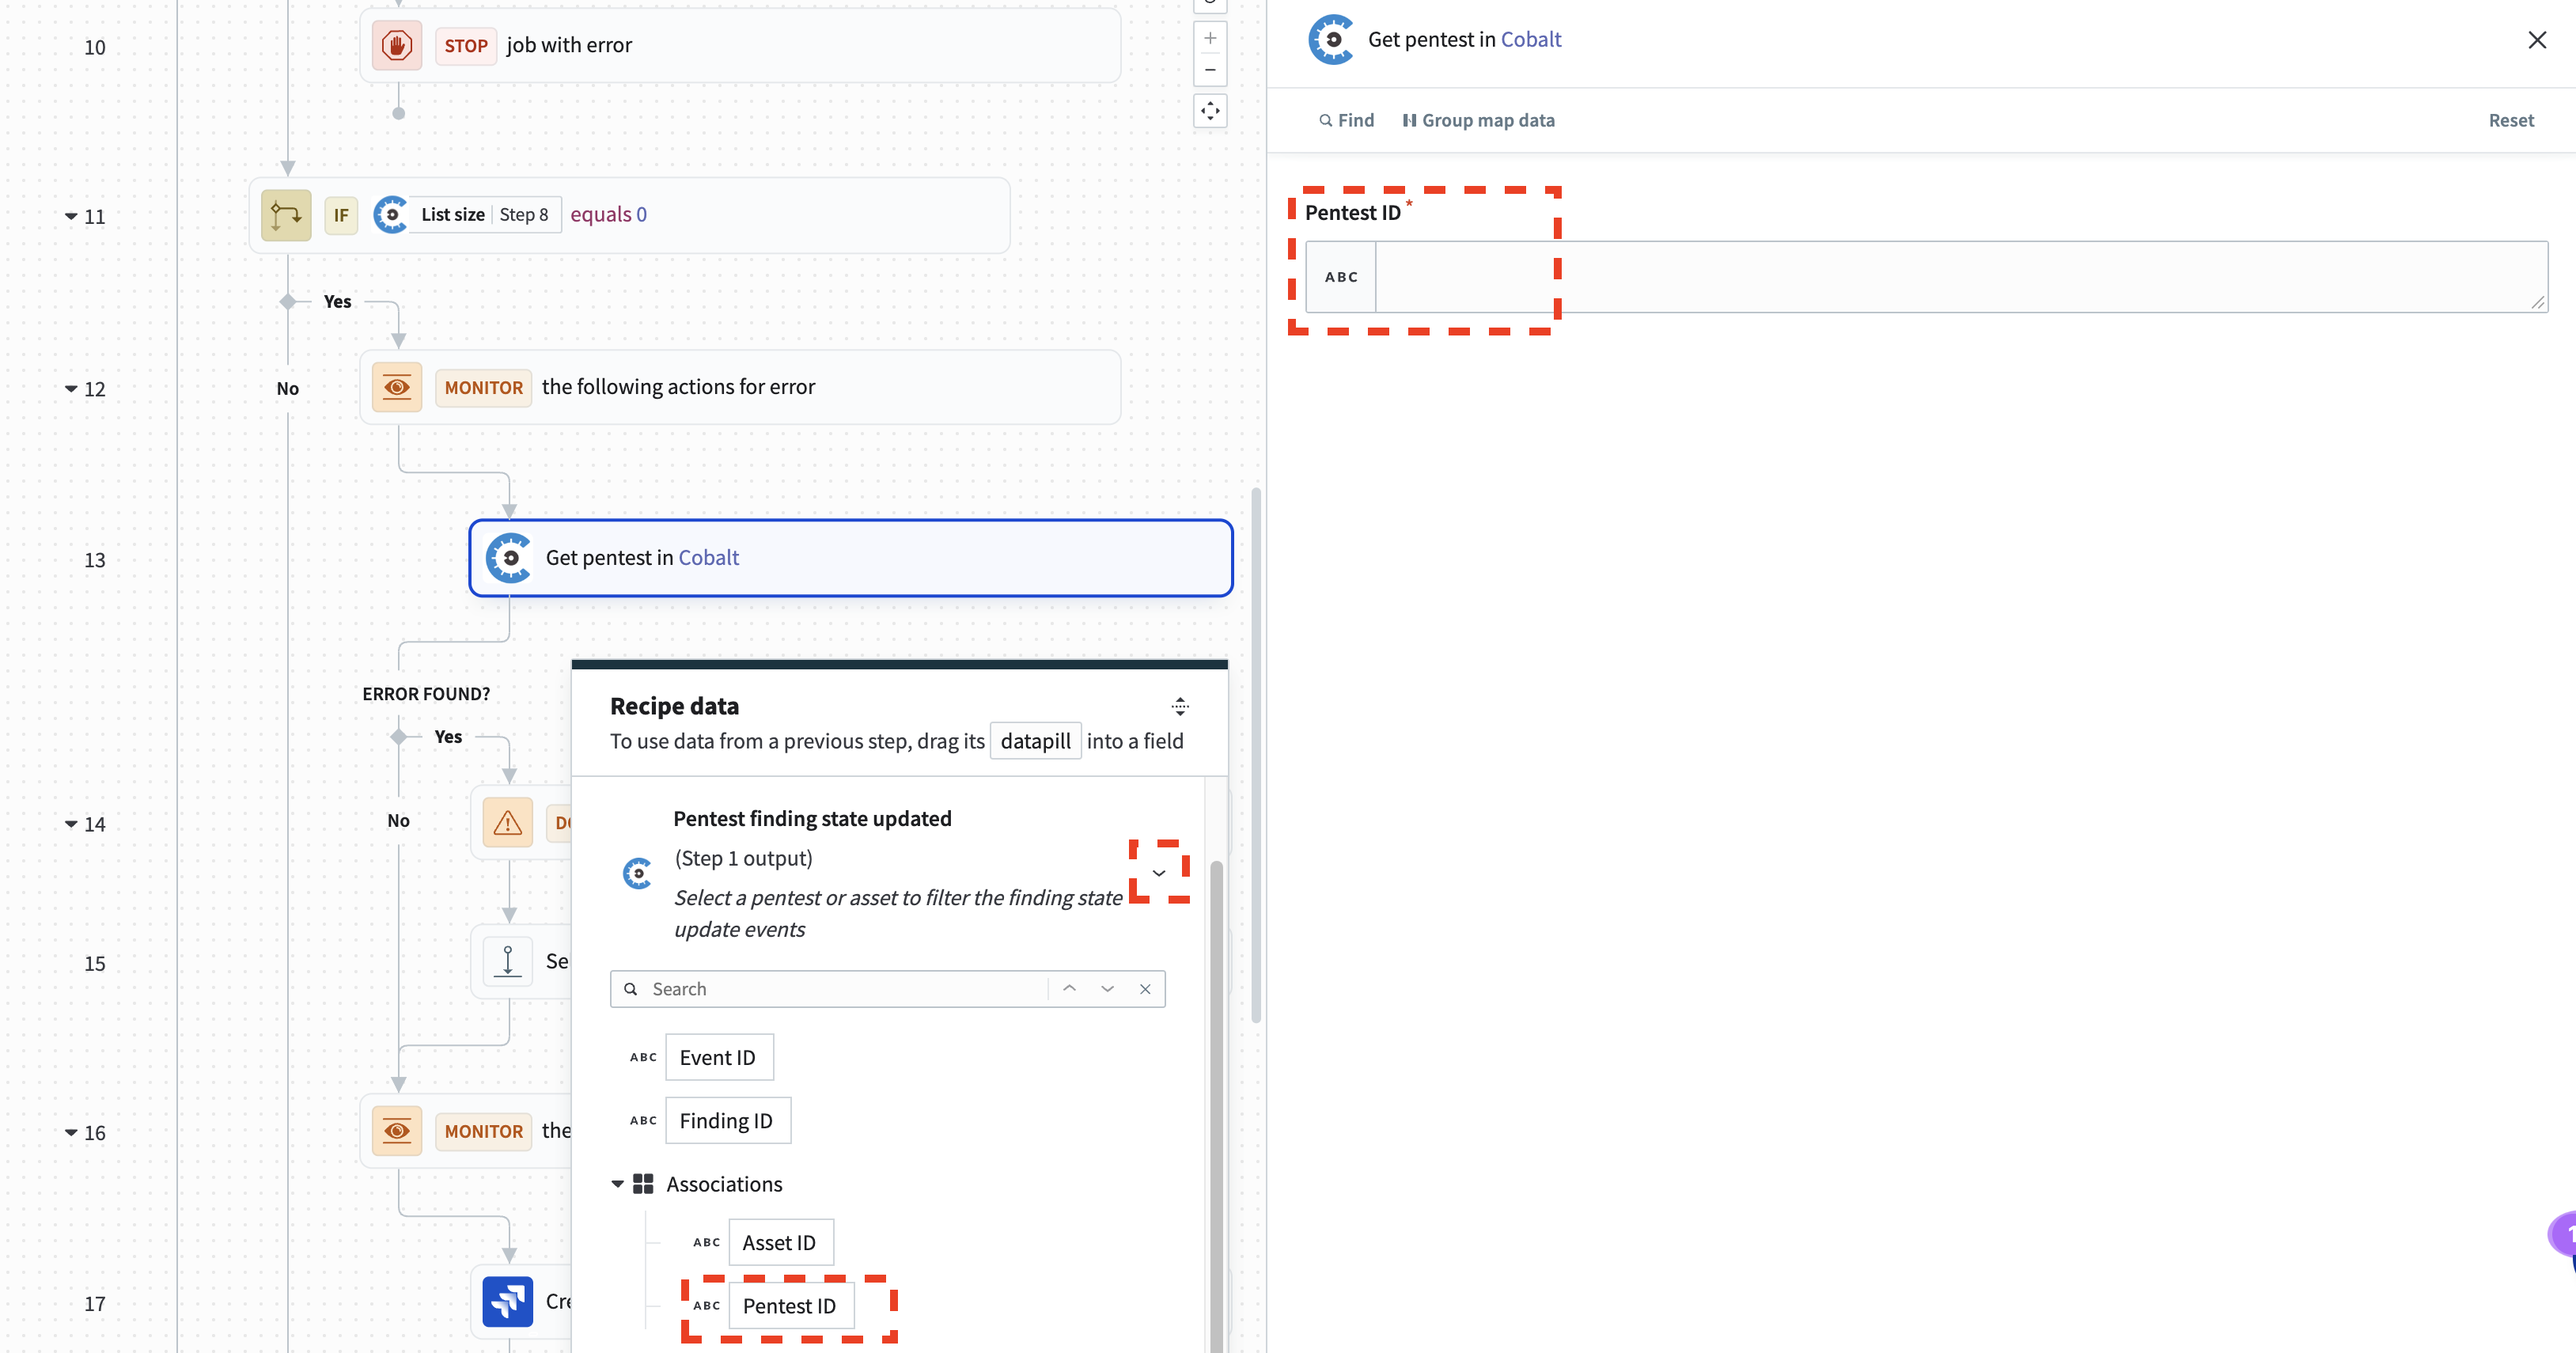Go to next search result in datapills
Screen dimensions: 2576x1353
[x=1107, y=989]
